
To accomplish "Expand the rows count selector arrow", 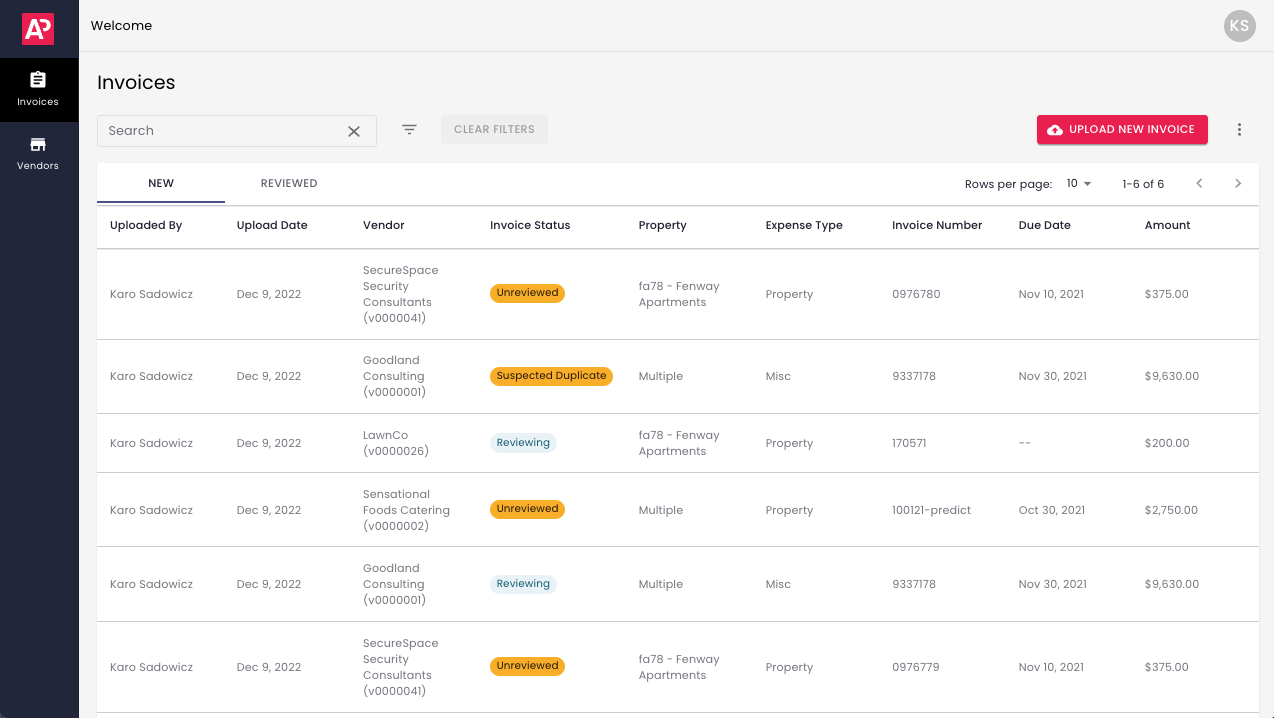I will (1086, 184).
